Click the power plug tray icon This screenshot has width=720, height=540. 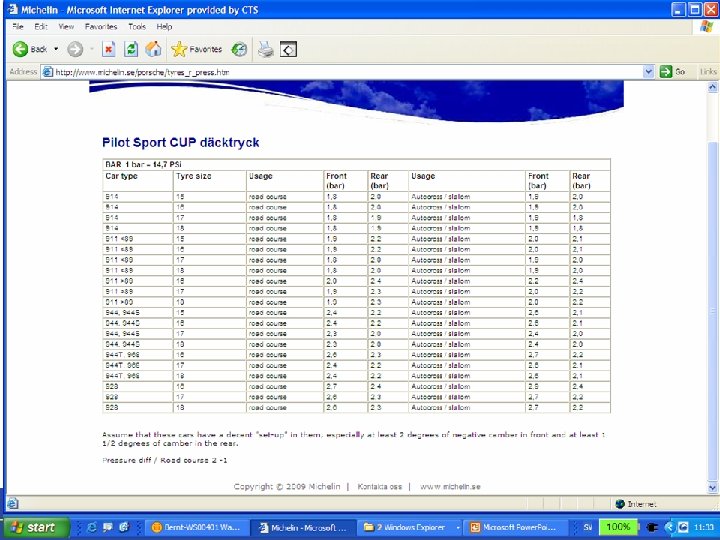pos(652,527)
